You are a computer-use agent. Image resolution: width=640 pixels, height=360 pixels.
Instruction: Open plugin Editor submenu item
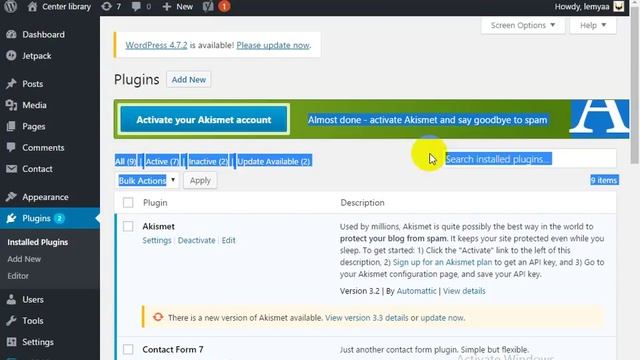18,276
